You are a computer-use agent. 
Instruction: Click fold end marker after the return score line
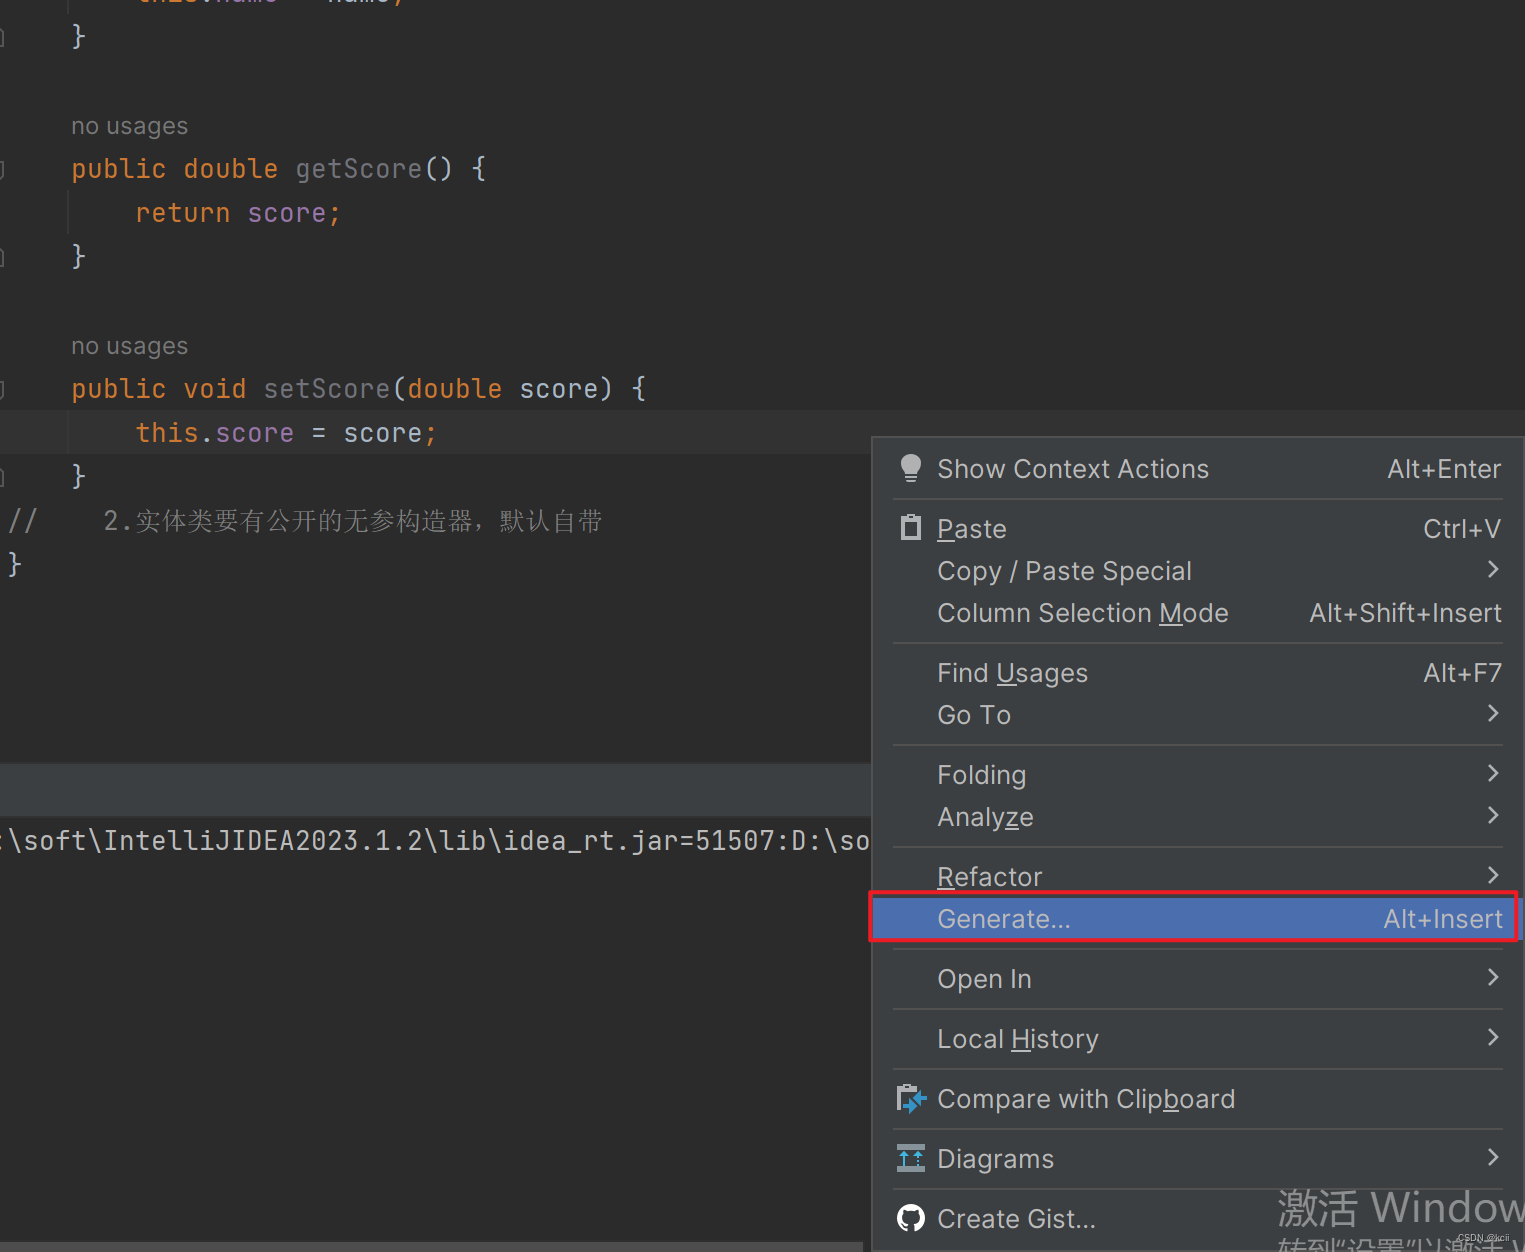pyautogui.click(x=2, y=257)
